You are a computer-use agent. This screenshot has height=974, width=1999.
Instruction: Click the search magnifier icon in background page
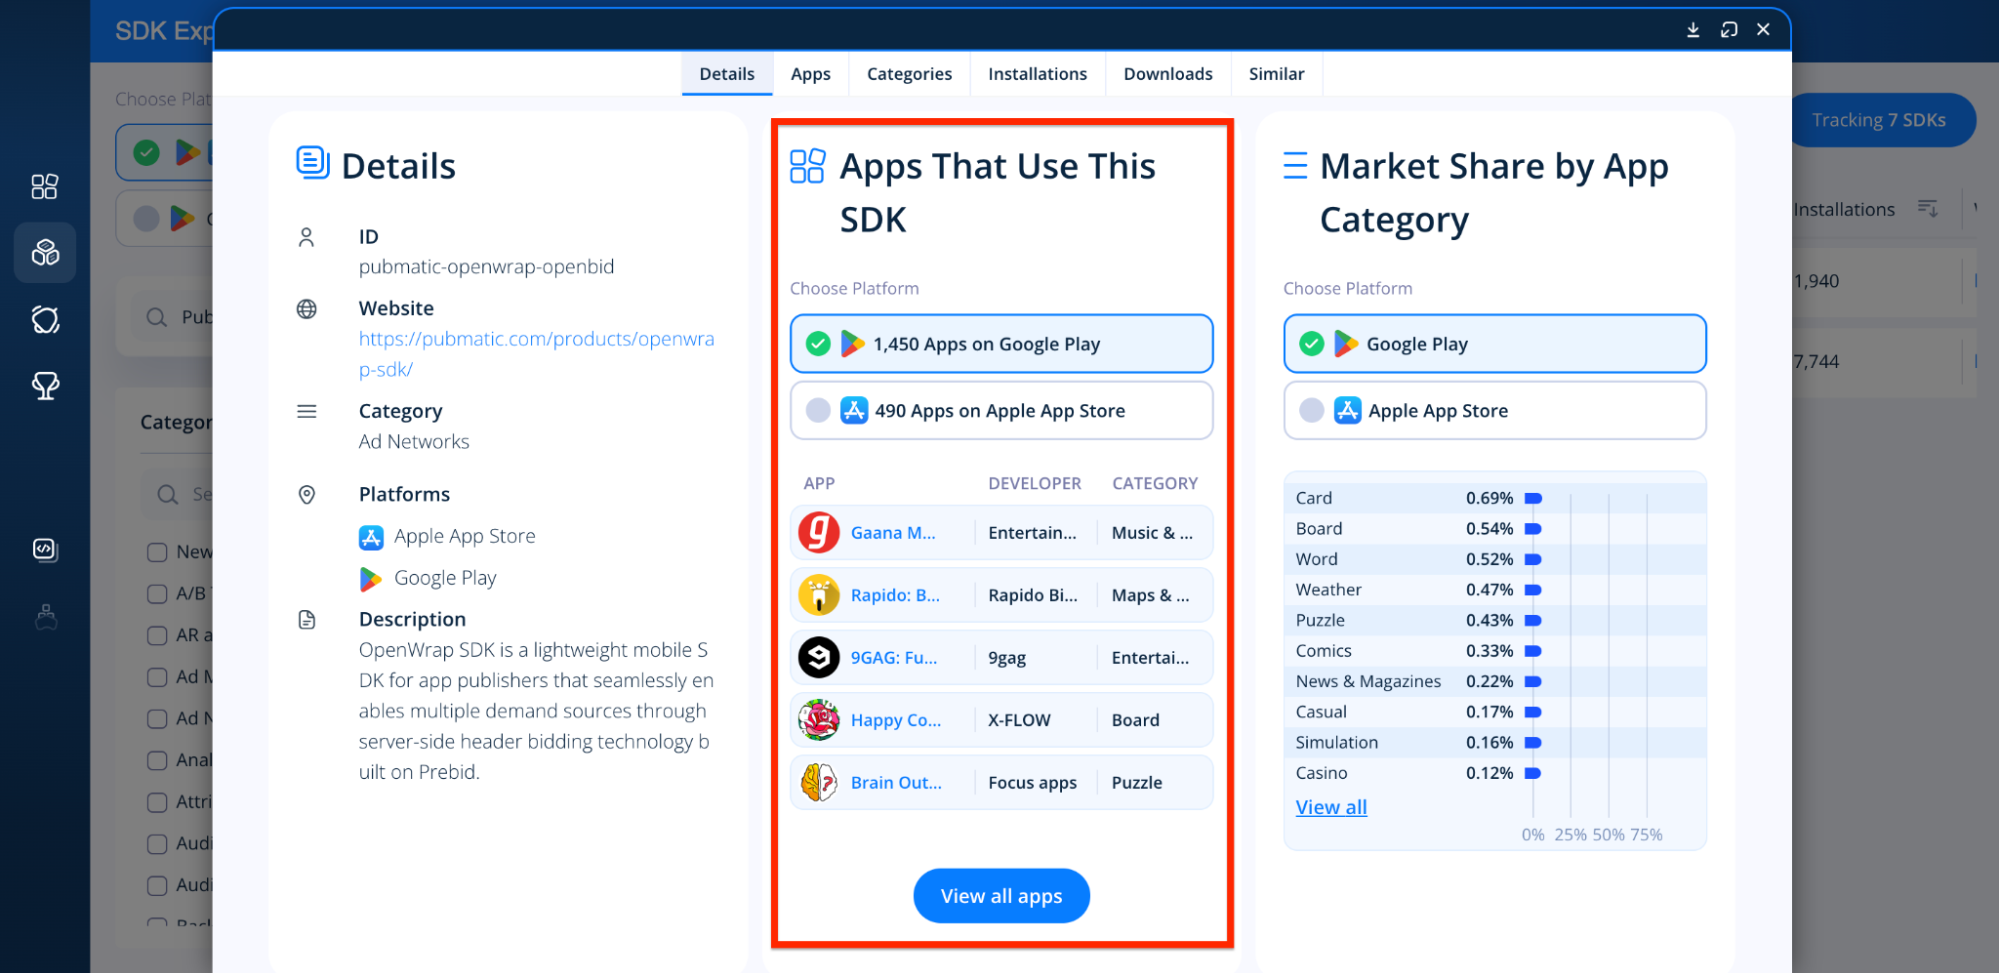(156, 317)
